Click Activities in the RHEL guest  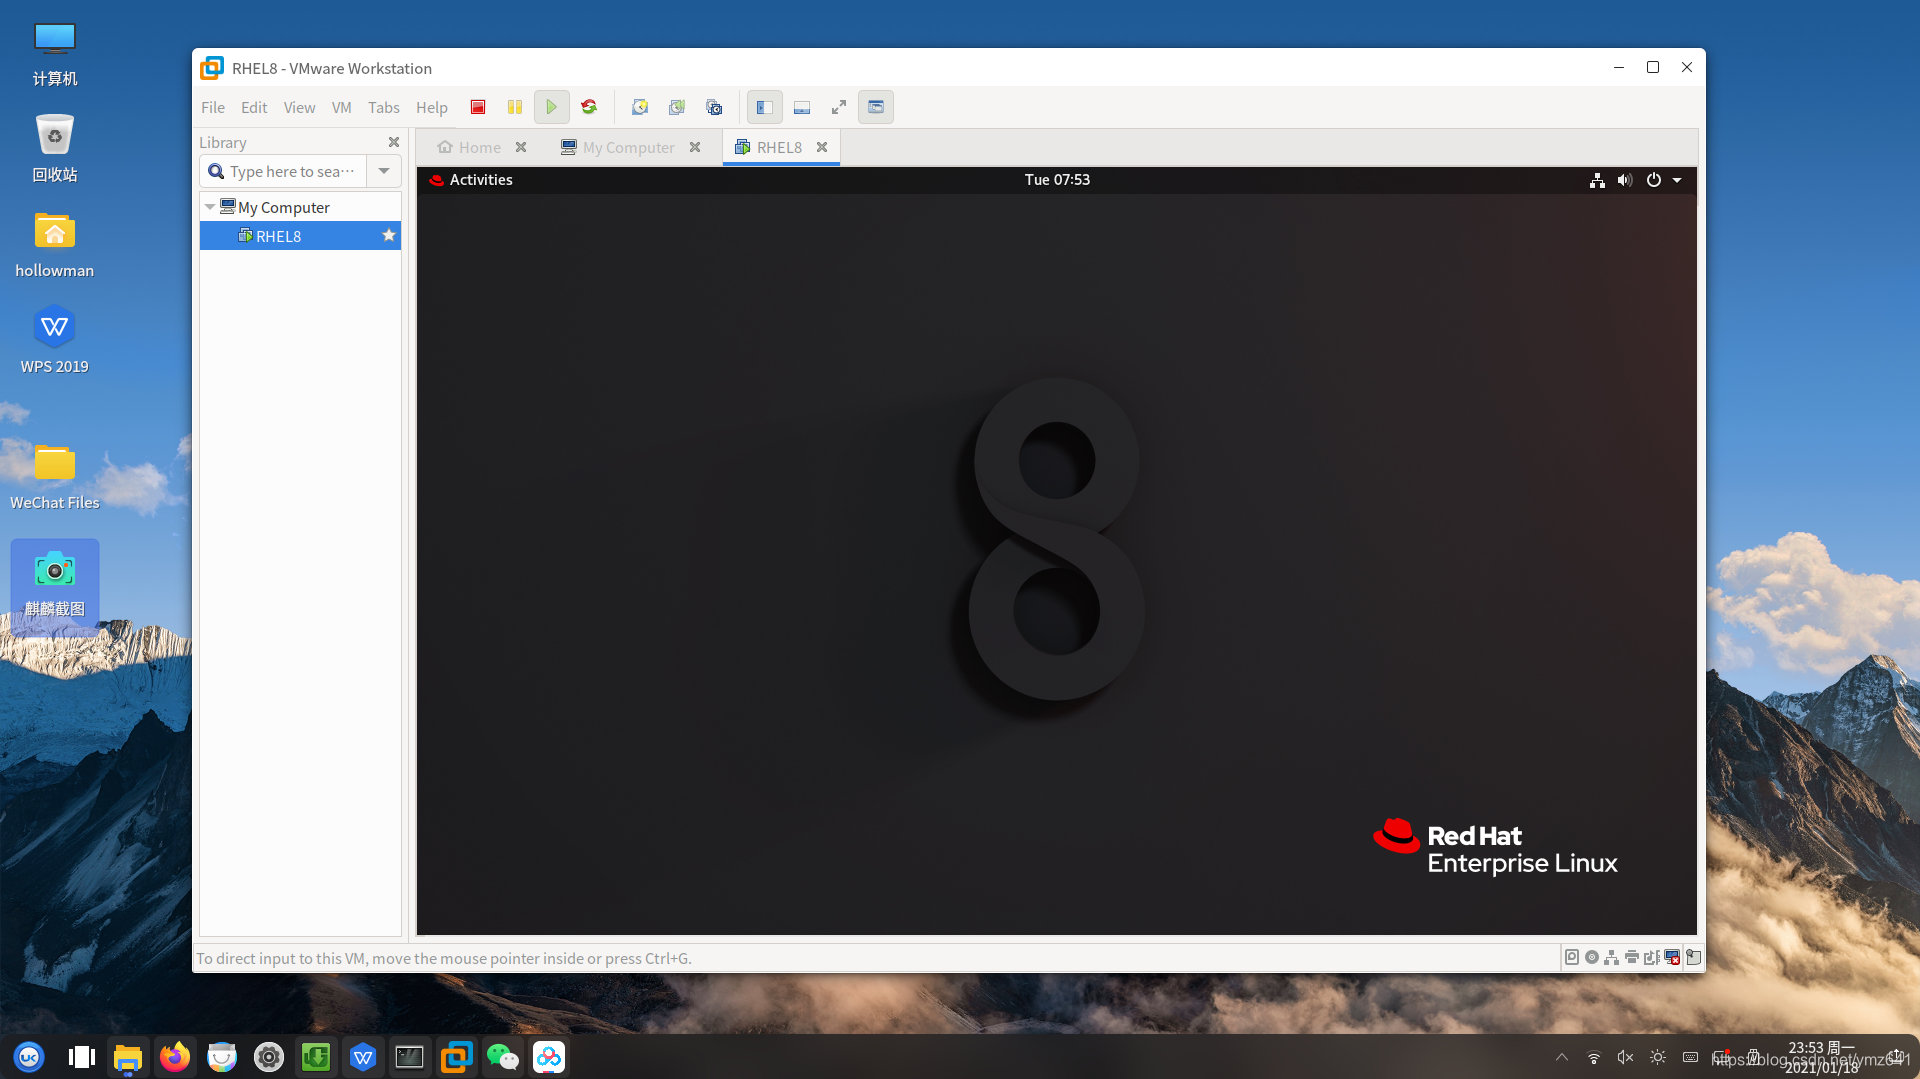pos(481,180)
